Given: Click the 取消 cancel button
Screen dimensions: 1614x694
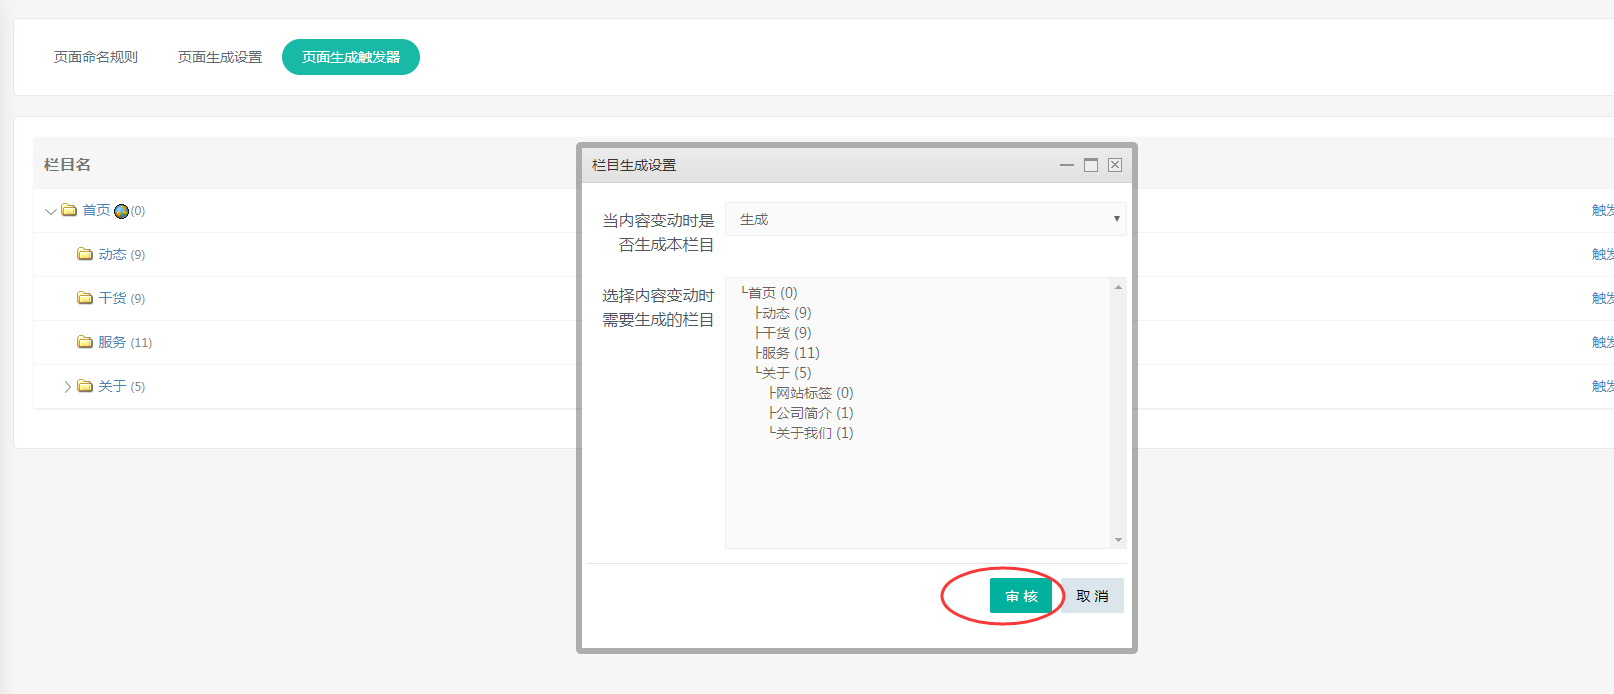Looking at the screenshot, I should pos(1092,596).
